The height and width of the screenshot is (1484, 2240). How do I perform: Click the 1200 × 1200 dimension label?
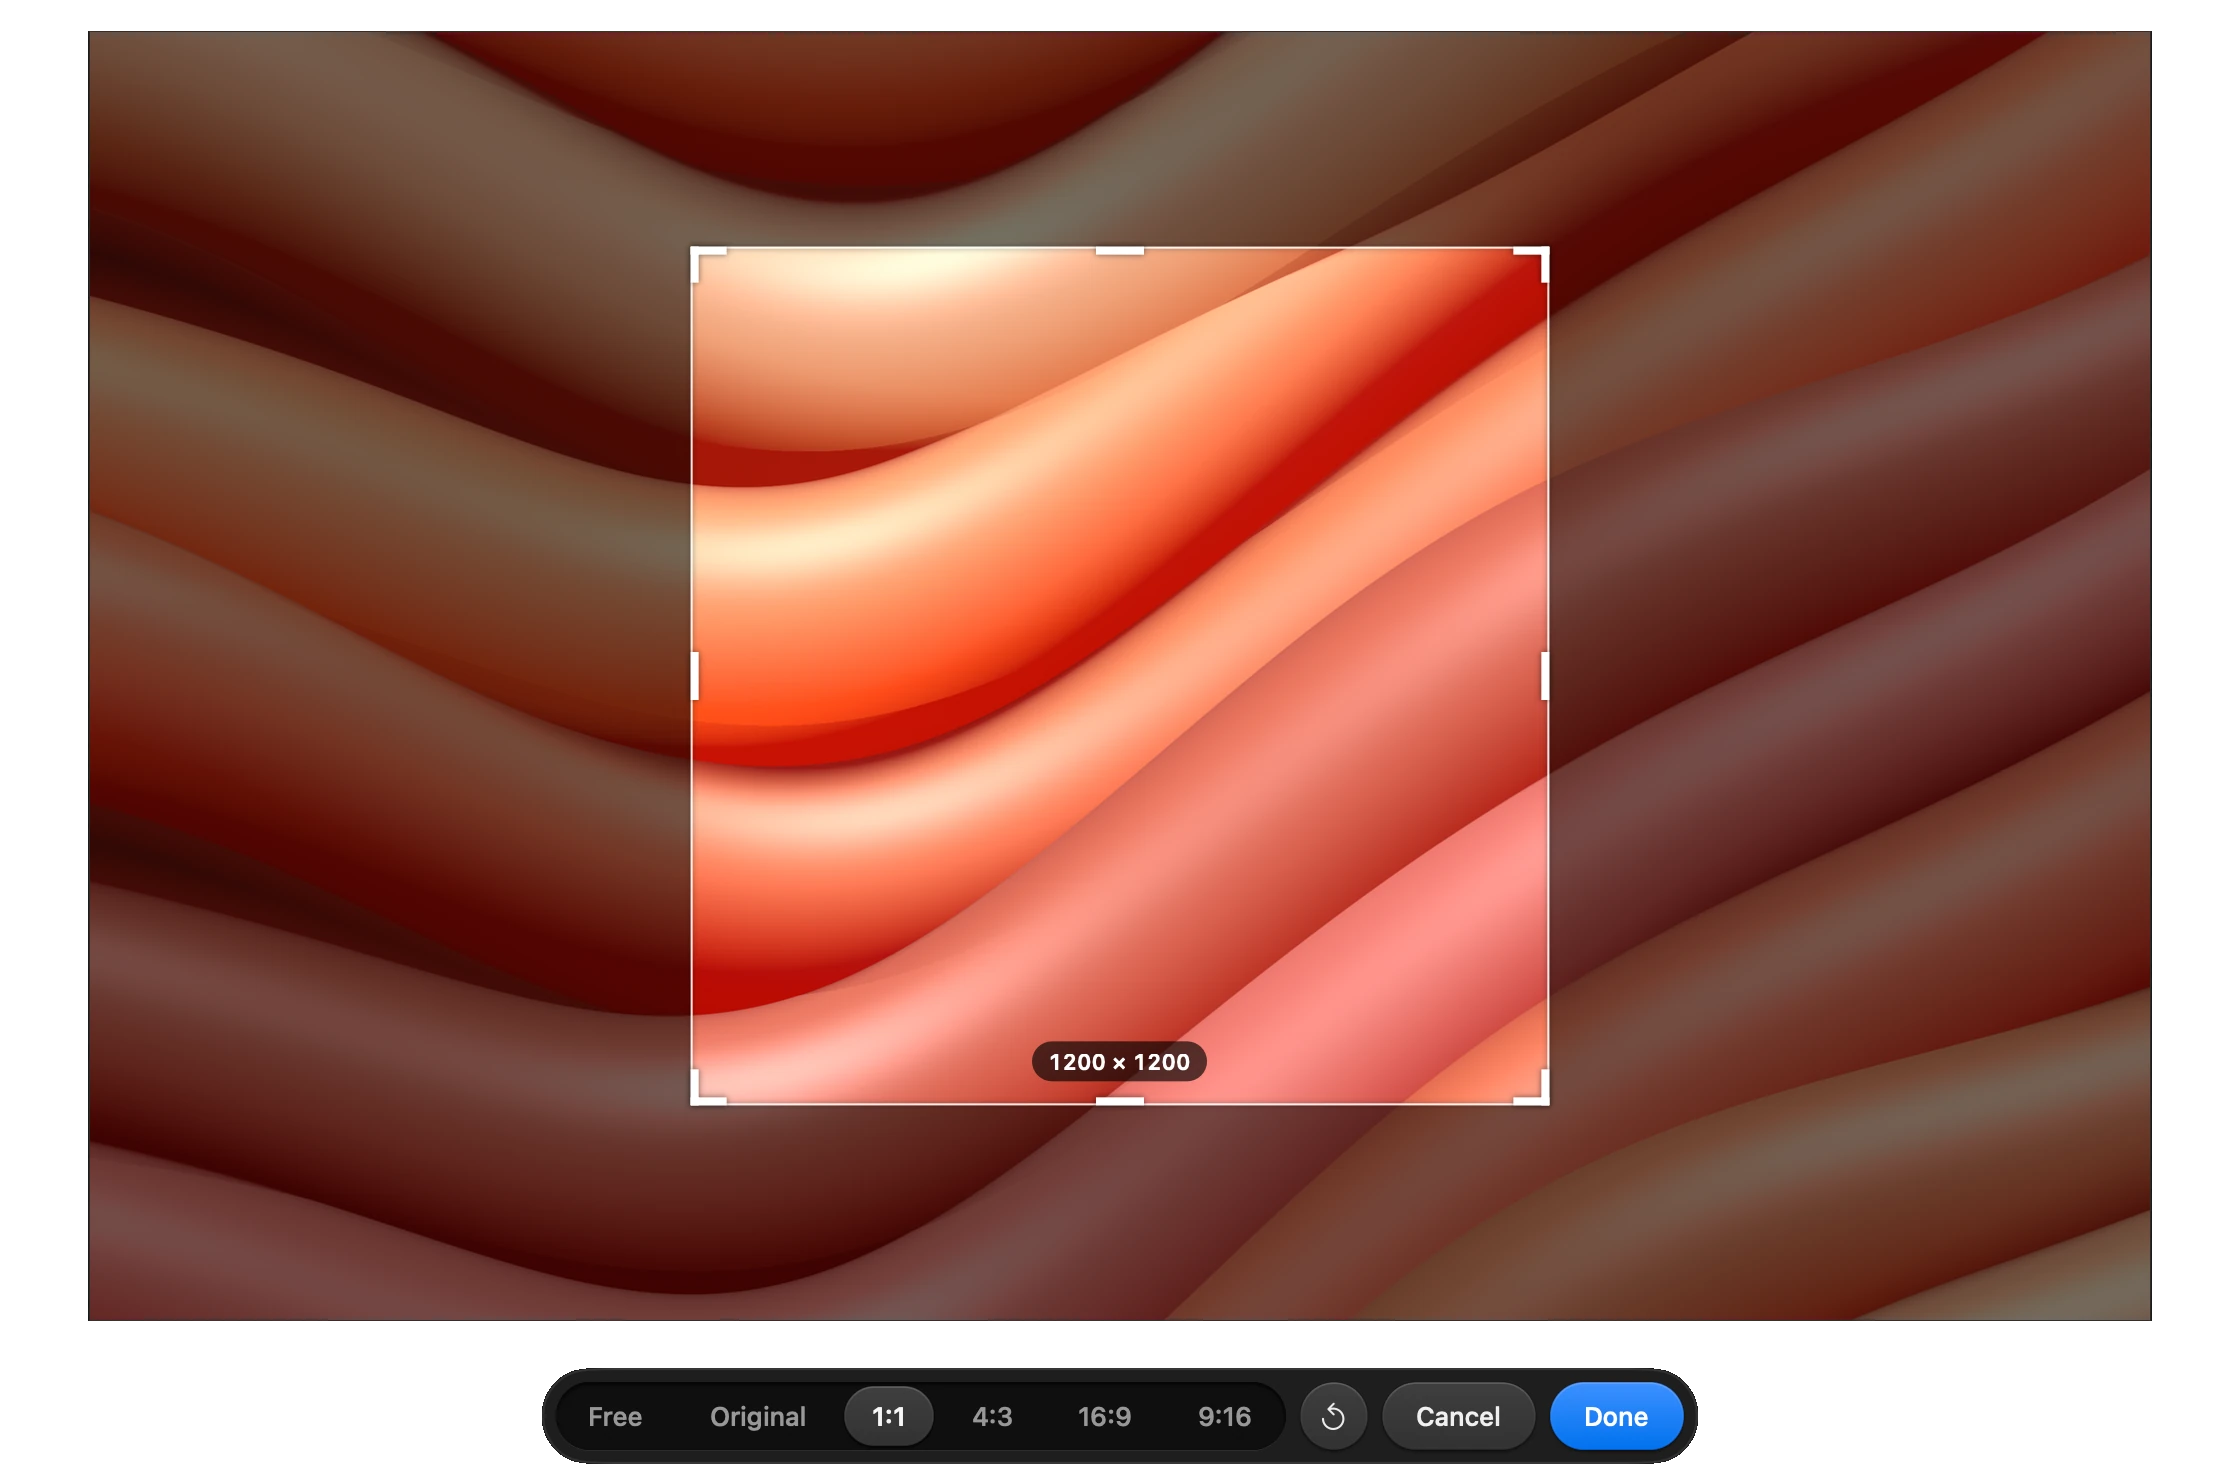click(1119, 1062)
